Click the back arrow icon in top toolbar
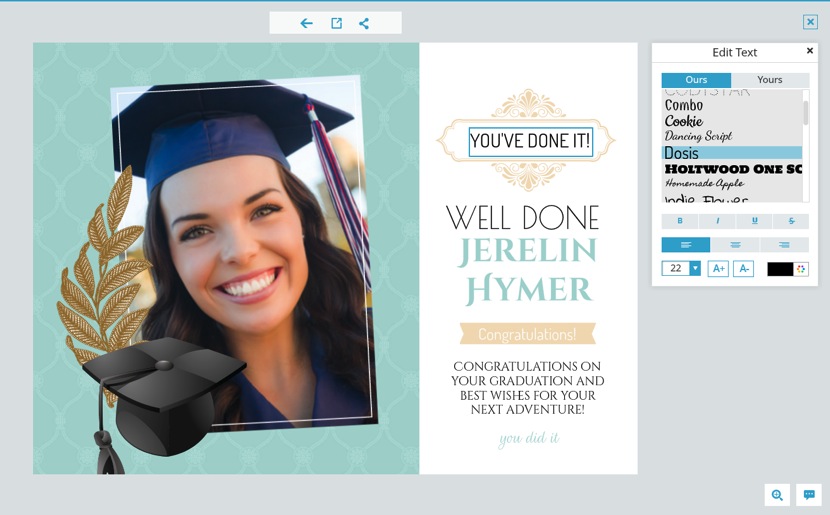The width and height of the screenshot is (830, 515). (x=306, y=23)
